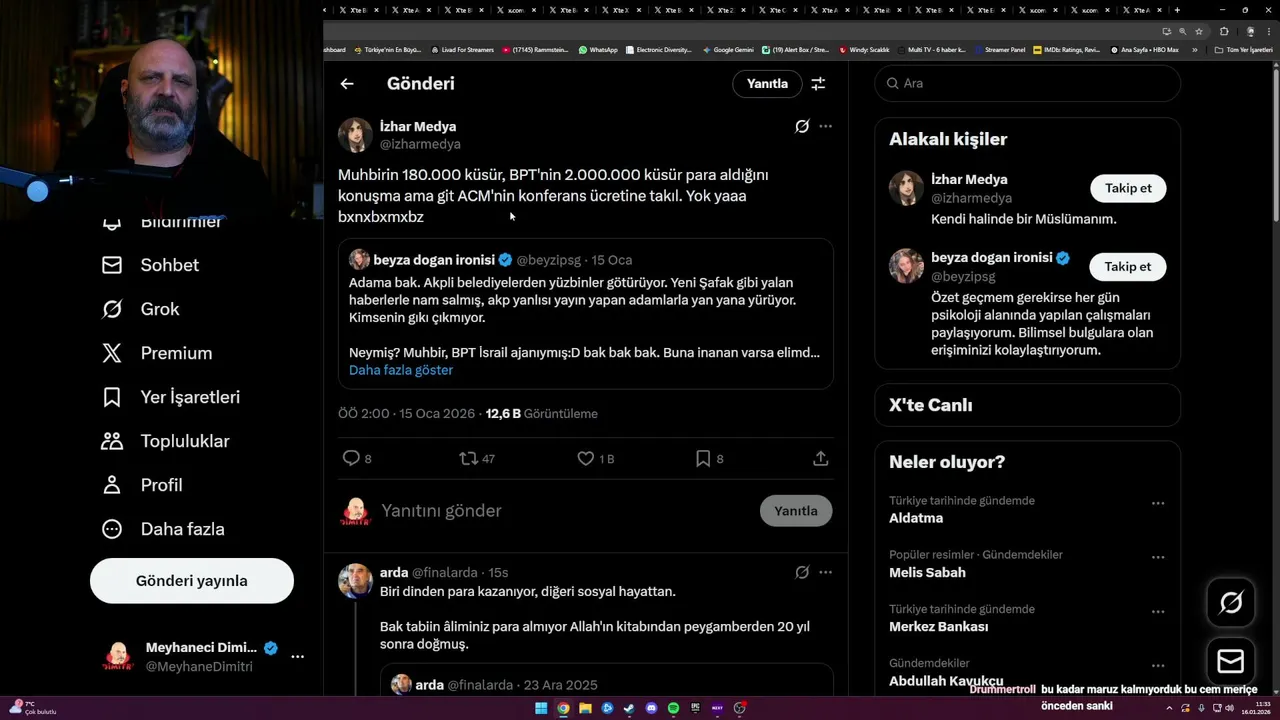The height and width of the screenshot is (720, 1280).
Task: Bookmark the post showing 8 bookmarks
Action: tap(703, 458)
